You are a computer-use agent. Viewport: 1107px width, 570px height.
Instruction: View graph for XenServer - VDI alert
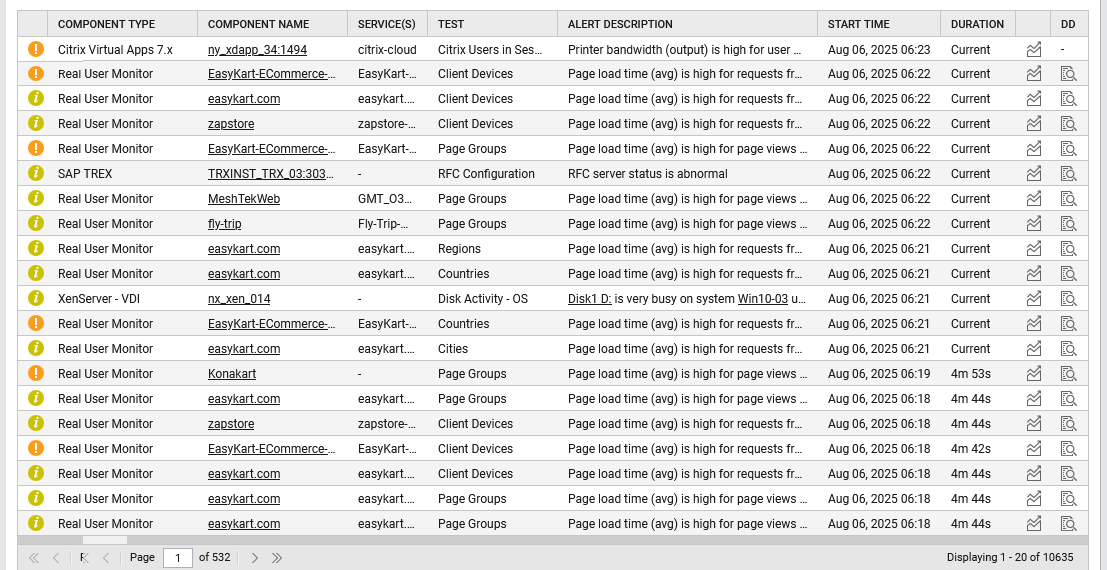click(x=1034, y=299)
